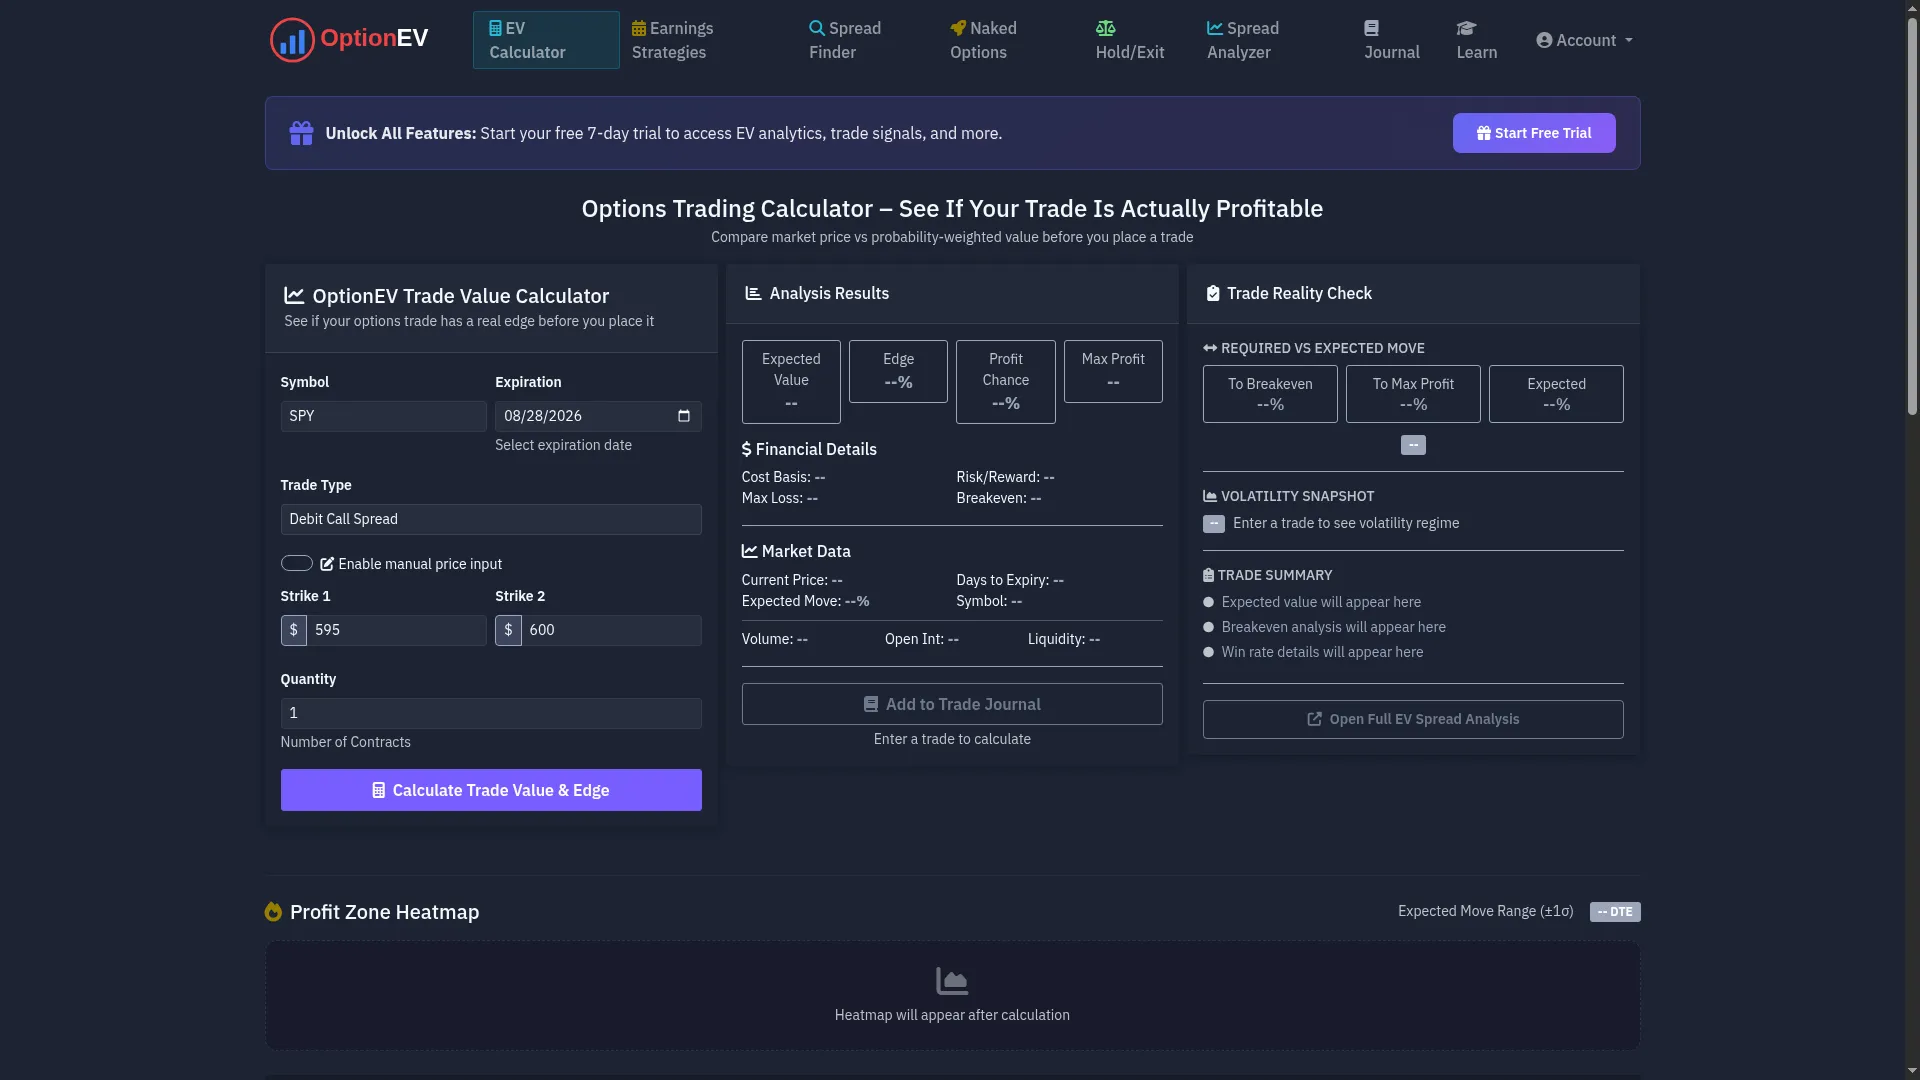Click the 'Number of Contracts' hint text
Viewport: 1920px width, 1080px height.
click(x=346, y=742)
